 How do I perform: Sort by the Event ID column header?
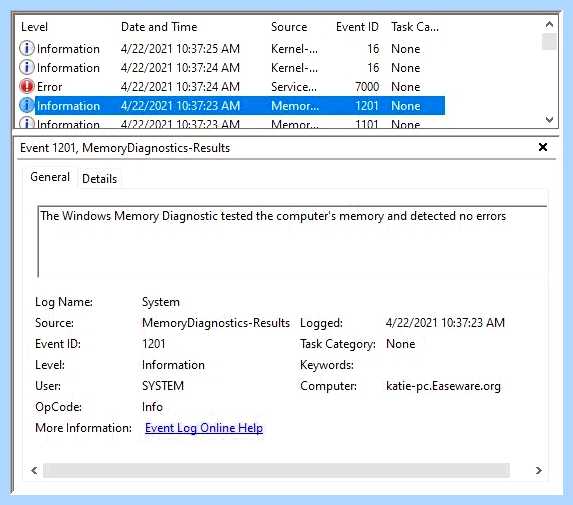(357, 27)
